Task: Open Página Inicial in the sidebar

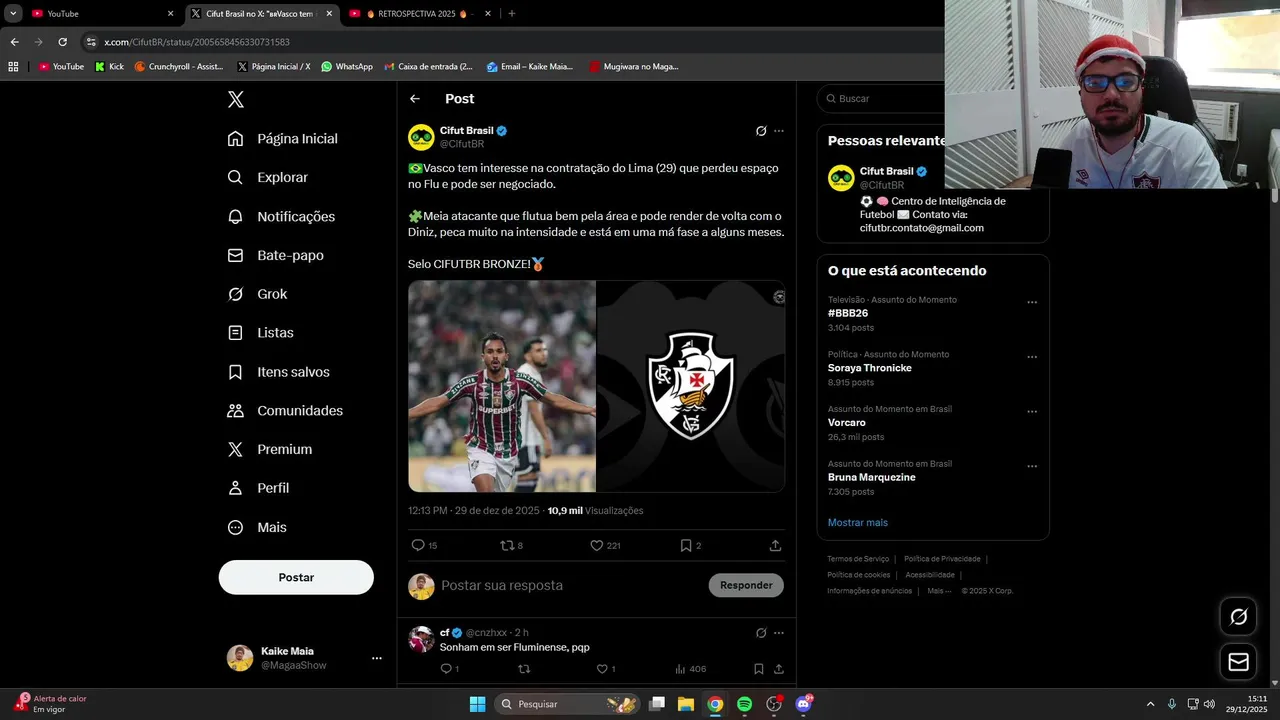Action: 283,138
